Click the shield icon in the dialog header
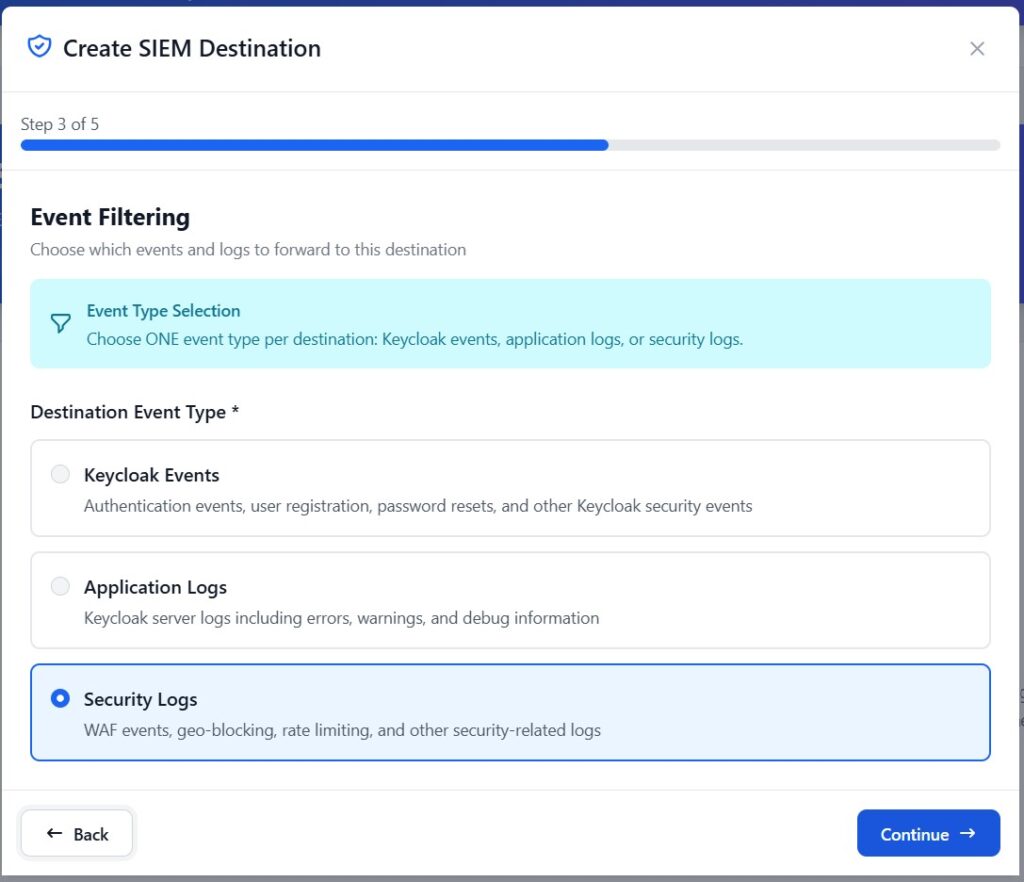Viewport: 1024px width, 882px height. [39, 47]
